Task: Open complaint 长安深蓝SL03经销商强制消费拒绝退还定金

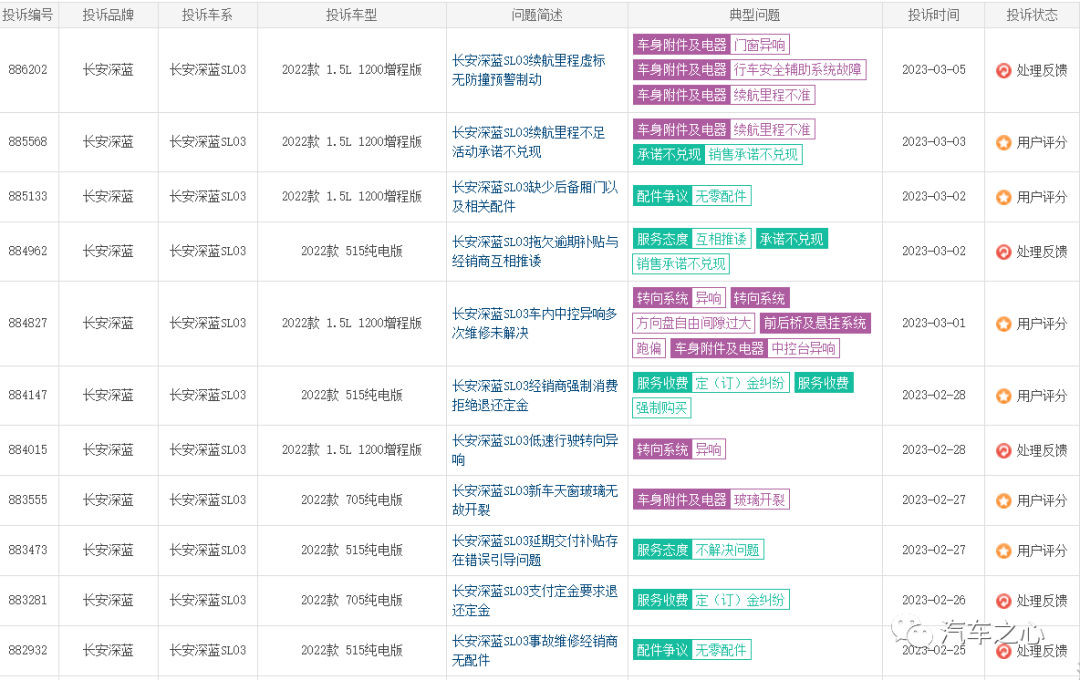Action: [x=535, y=395]
